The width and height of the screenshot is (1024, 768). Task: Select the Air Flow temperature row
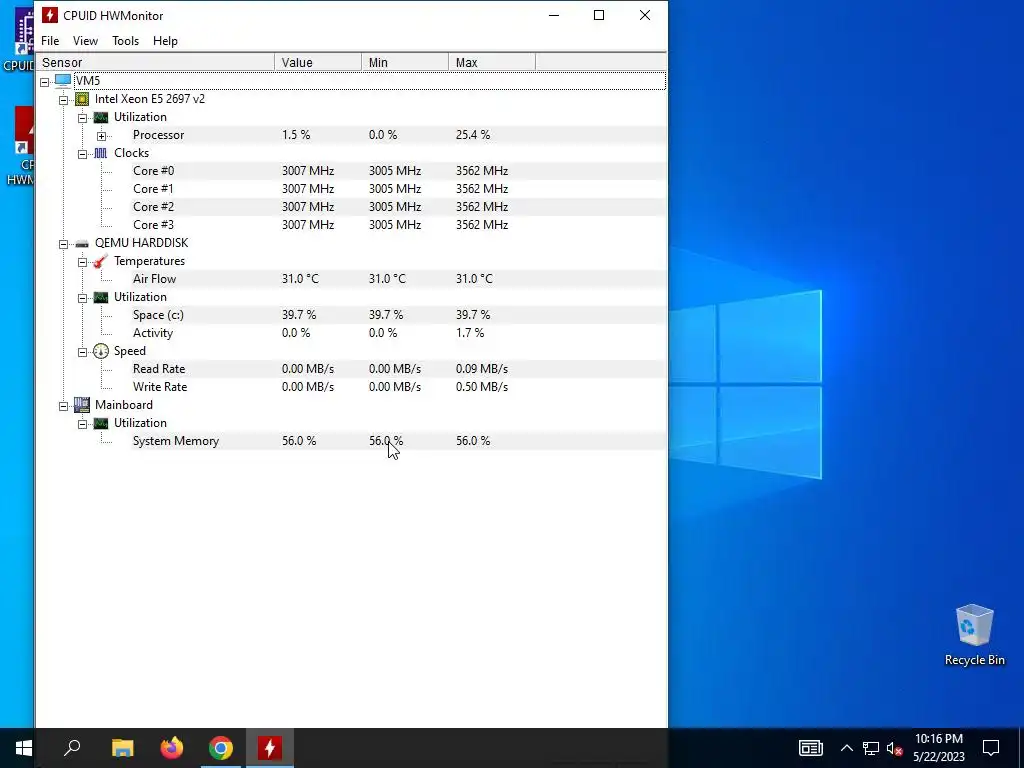click(x=398, y=279)
